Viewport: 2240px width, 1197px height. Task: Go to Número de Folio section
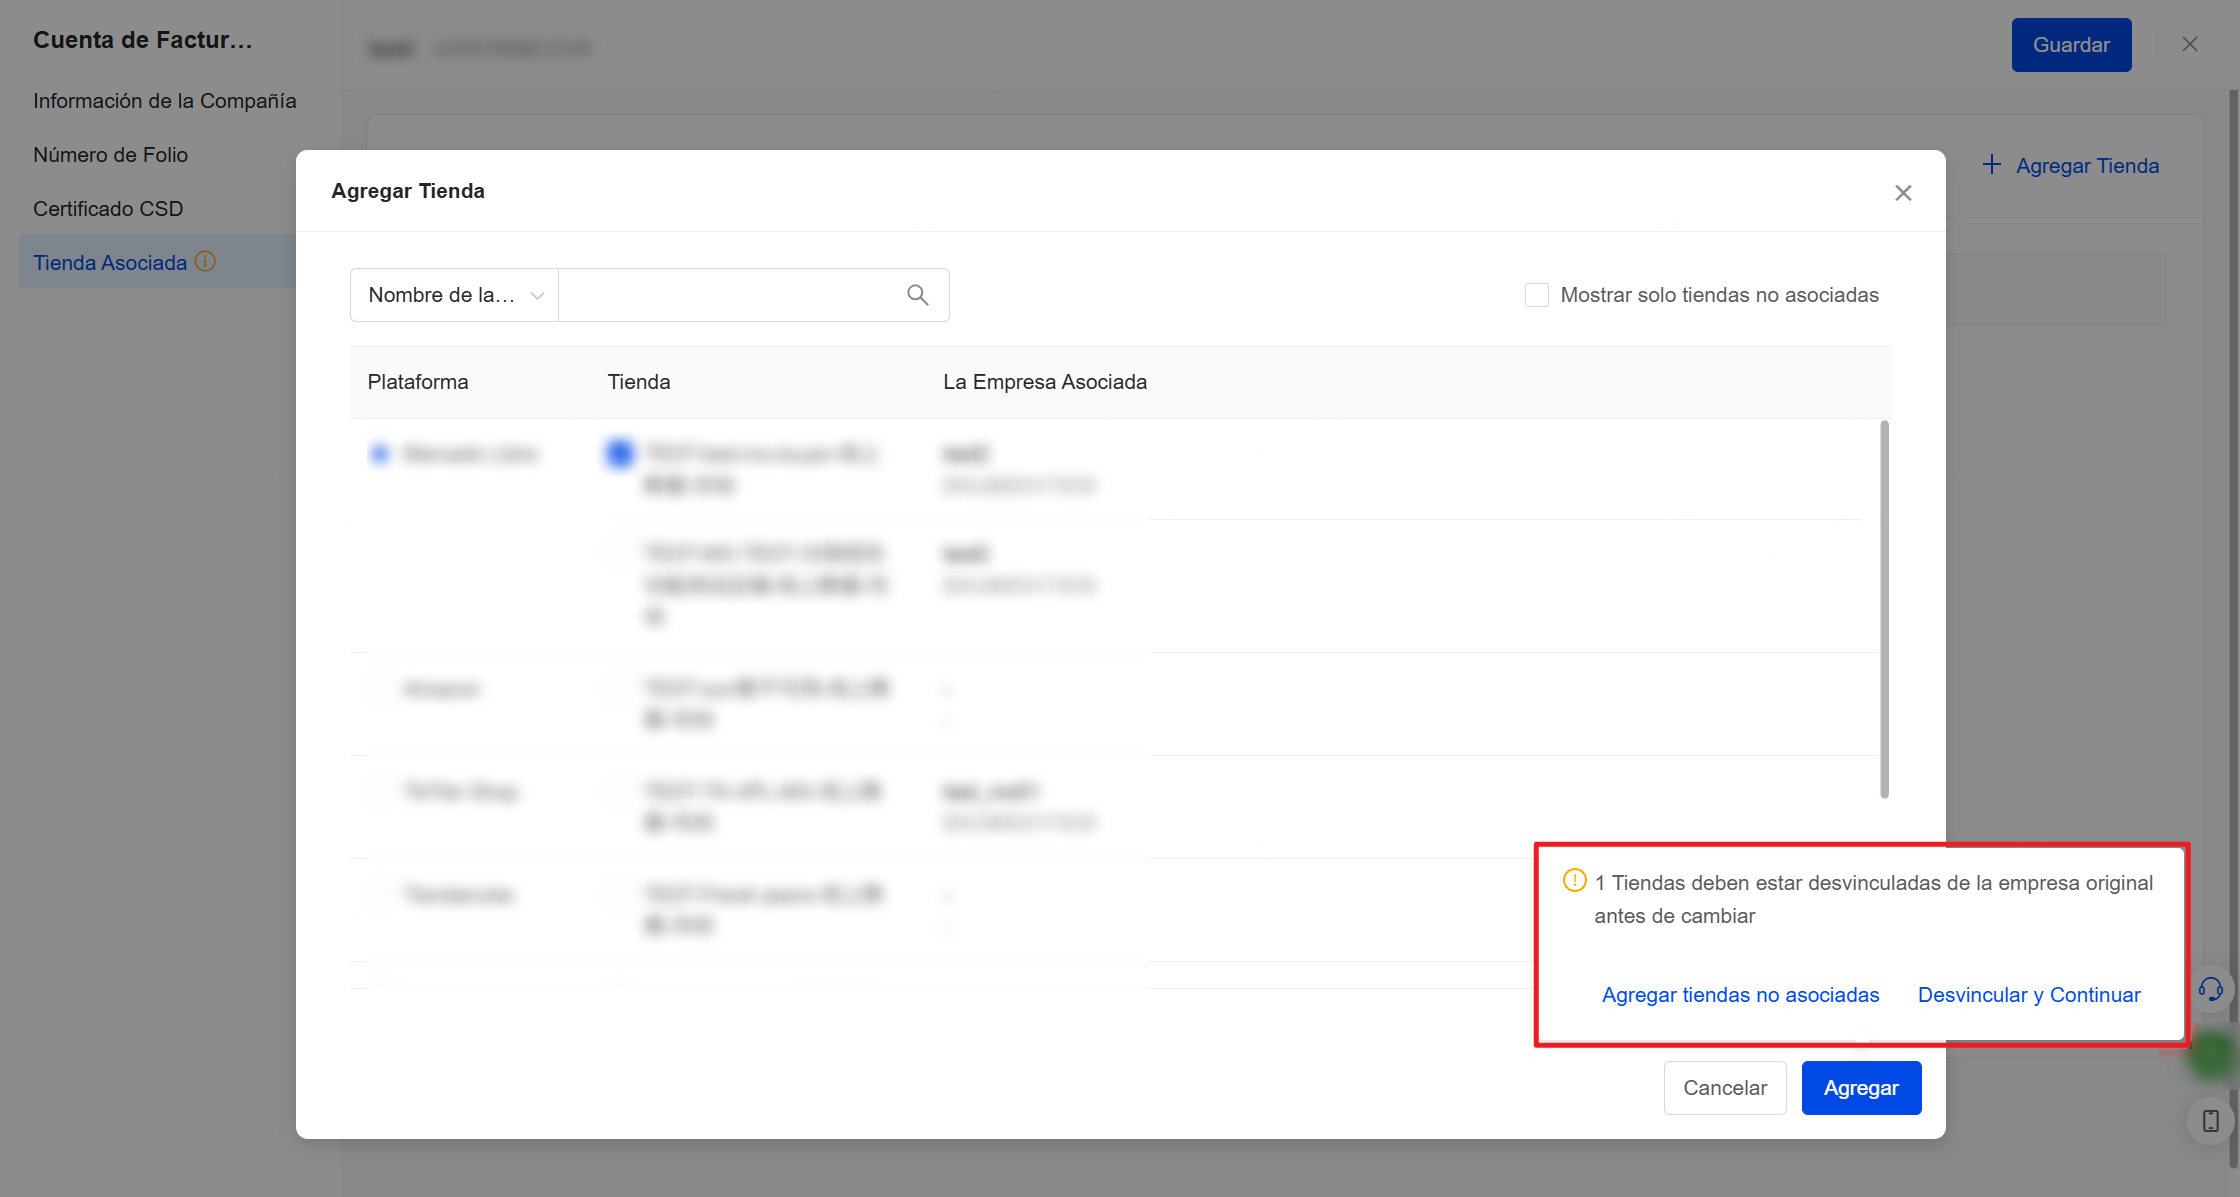click(x=111, y=155)
